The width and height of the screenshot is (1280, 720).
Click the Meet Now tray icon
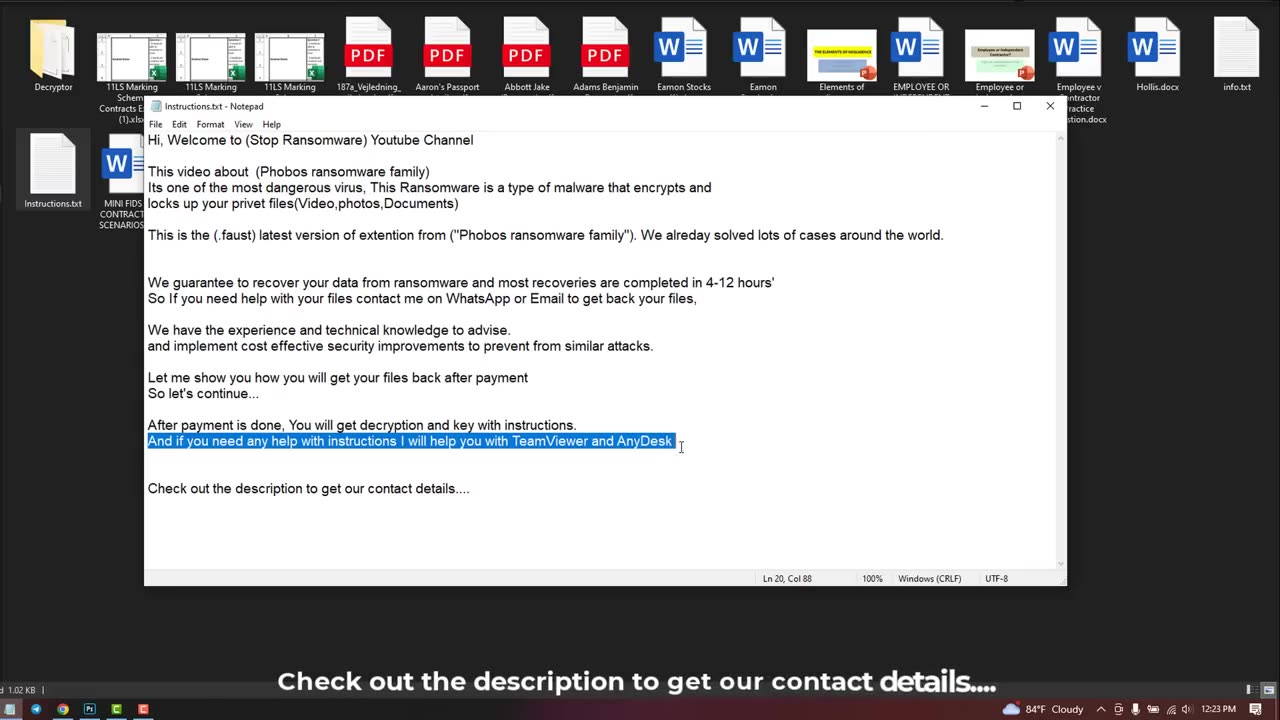coord(1119,709)
